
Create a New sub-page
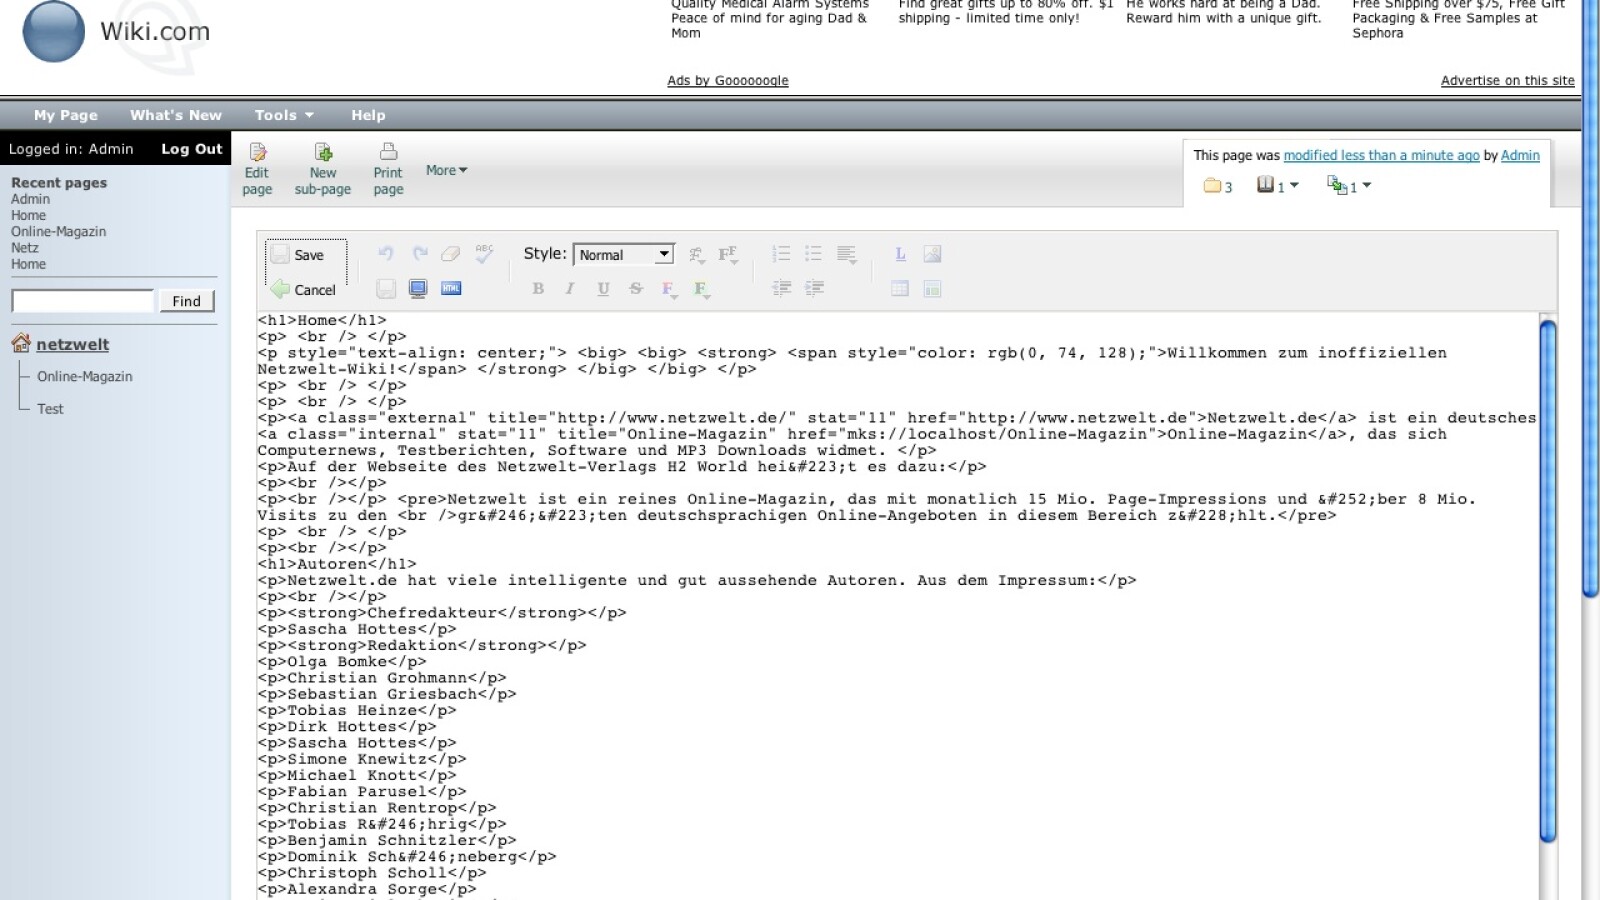pyautogui.click(x=322, y=153)
